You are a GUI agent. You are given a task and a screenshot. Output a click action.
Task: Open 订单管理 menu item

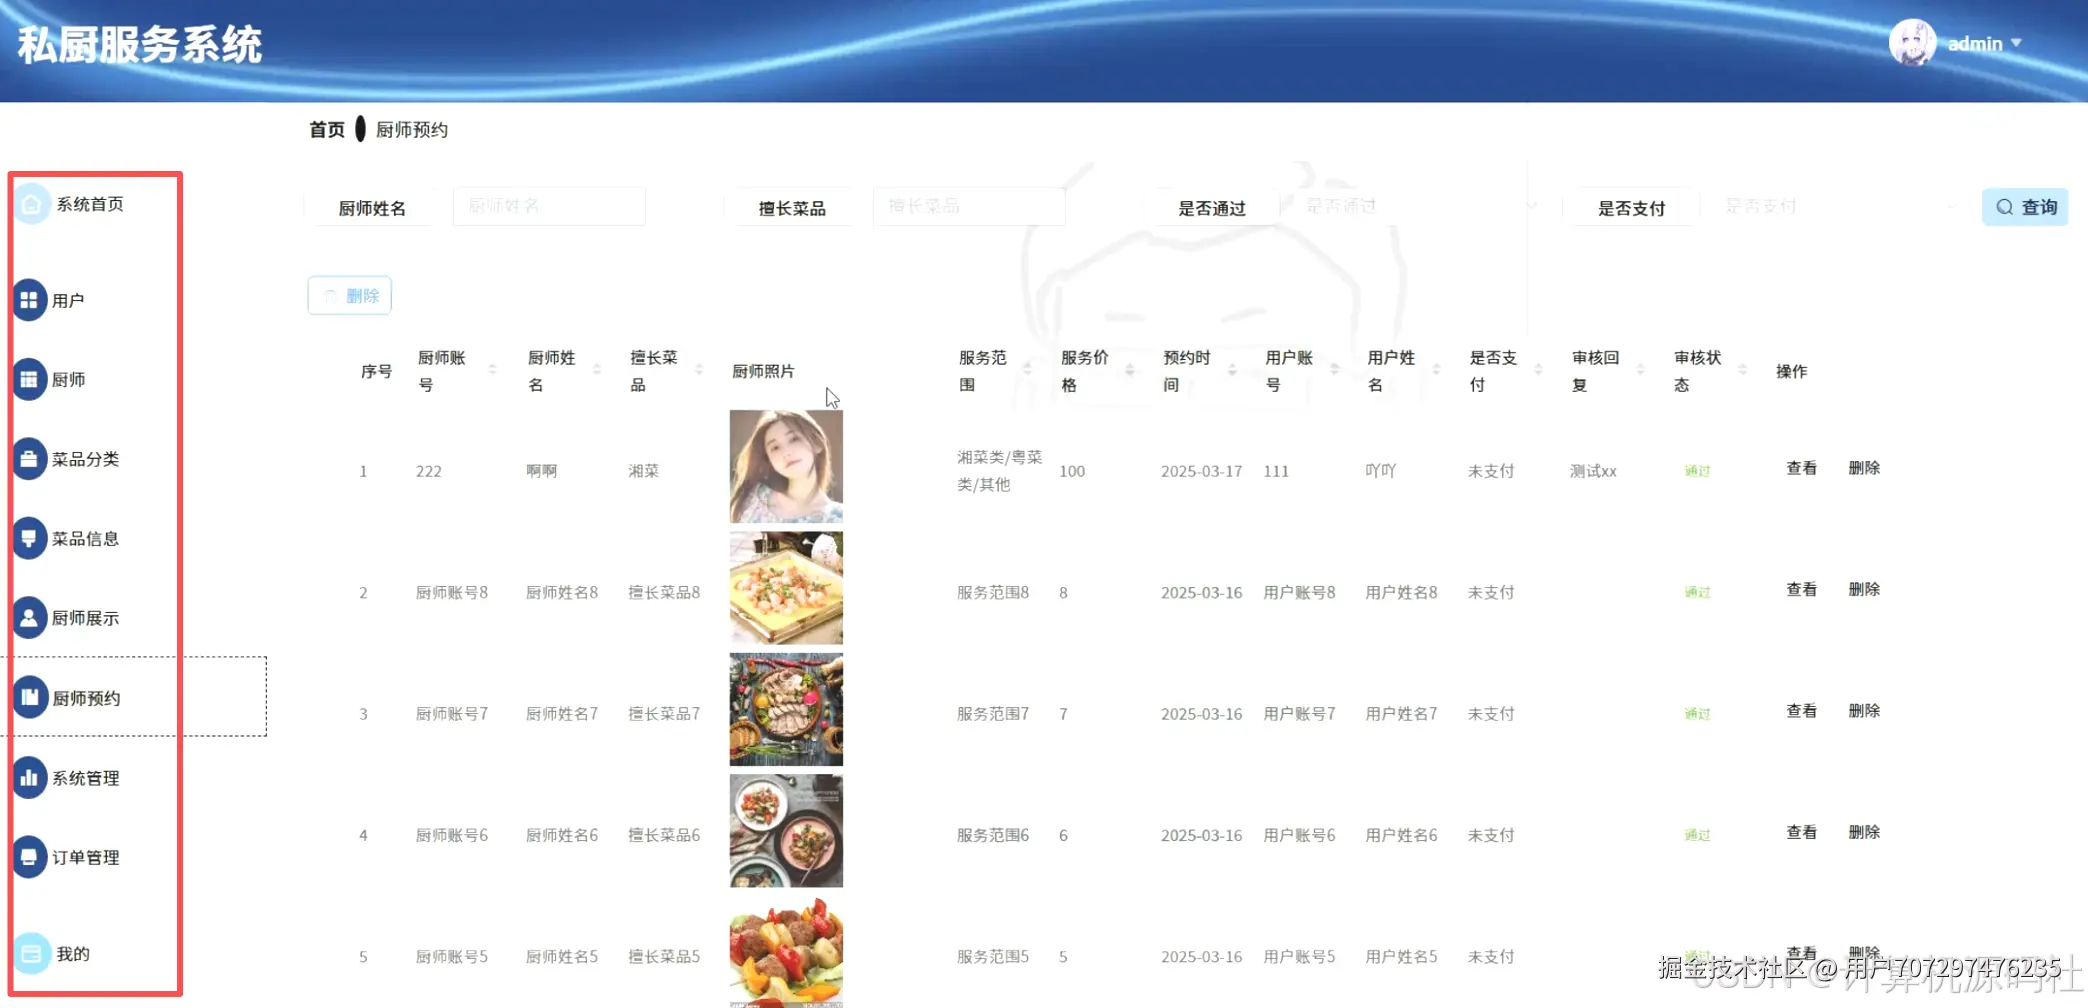[x=86, y=857]
